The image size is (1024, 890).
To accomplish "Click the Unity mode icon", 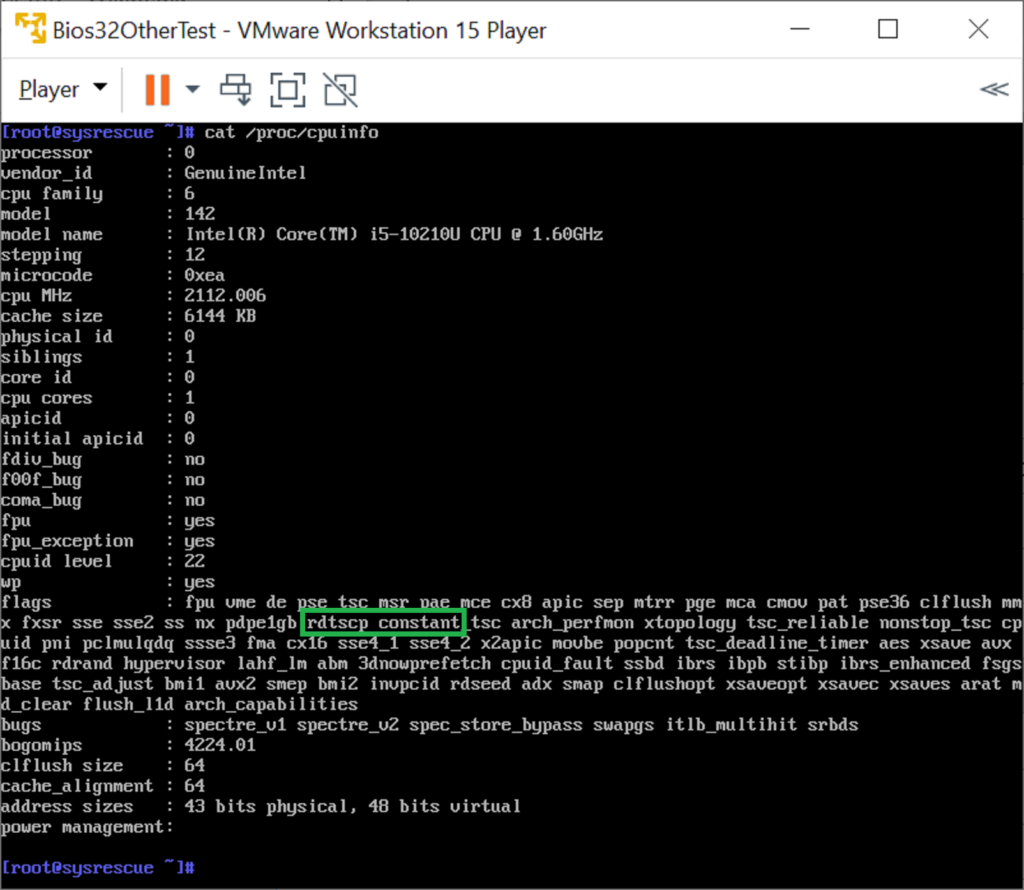I will (340, 89).
